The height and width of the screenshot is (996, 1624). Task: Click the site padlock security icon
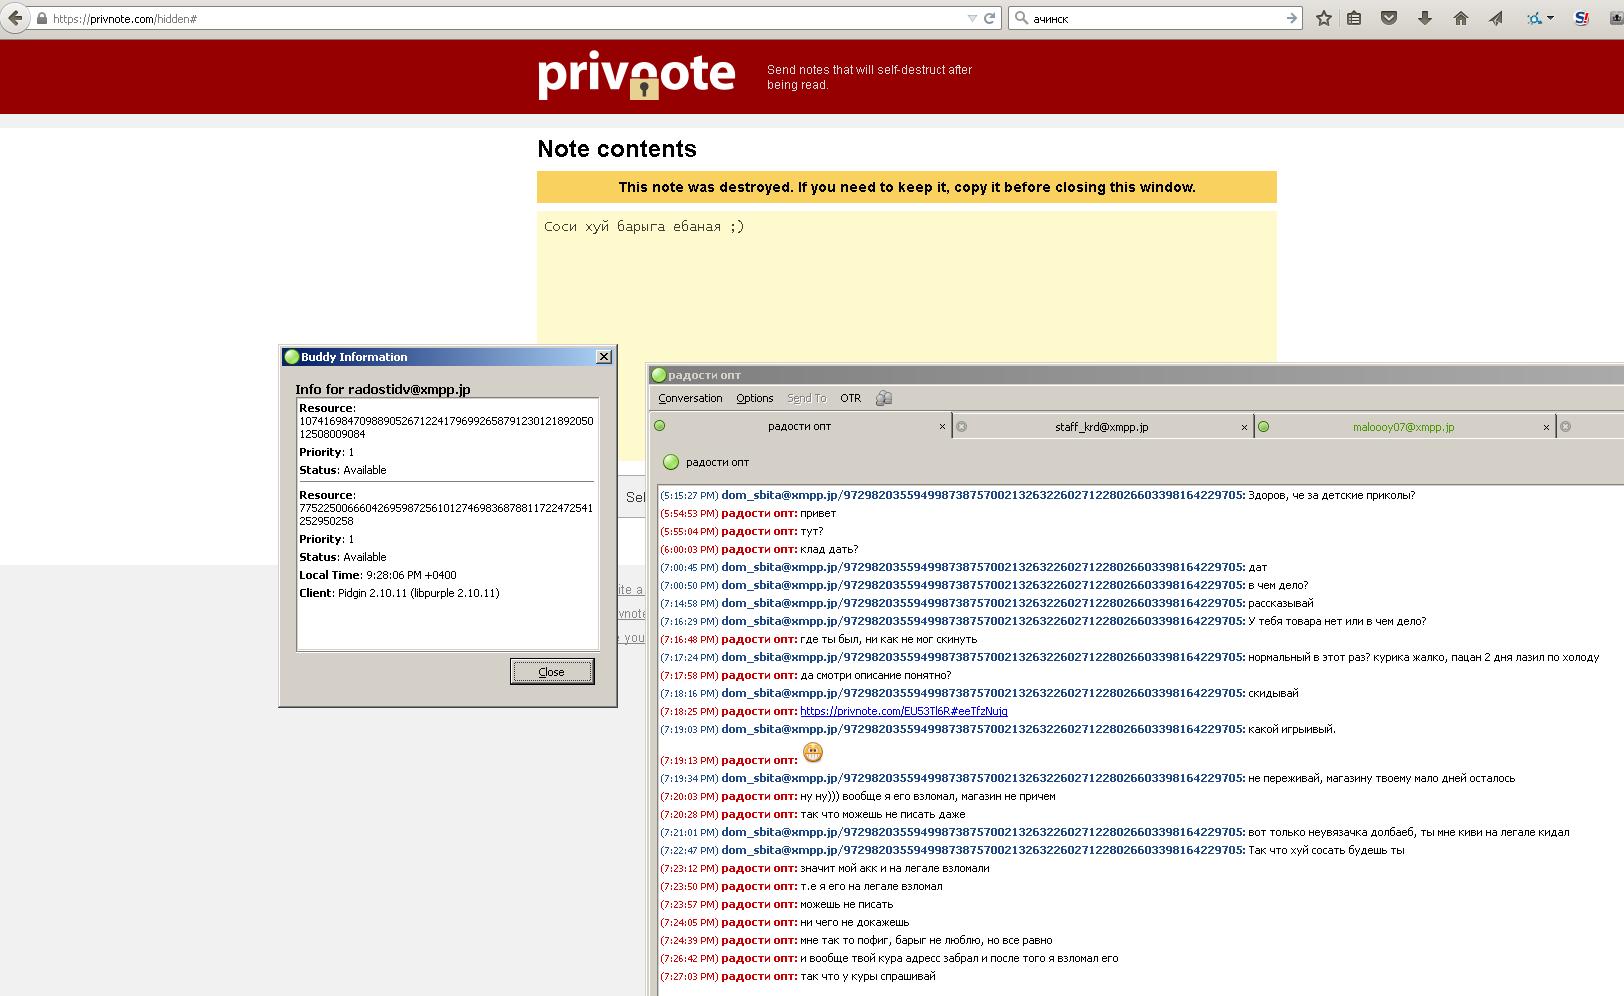point(41,19)
